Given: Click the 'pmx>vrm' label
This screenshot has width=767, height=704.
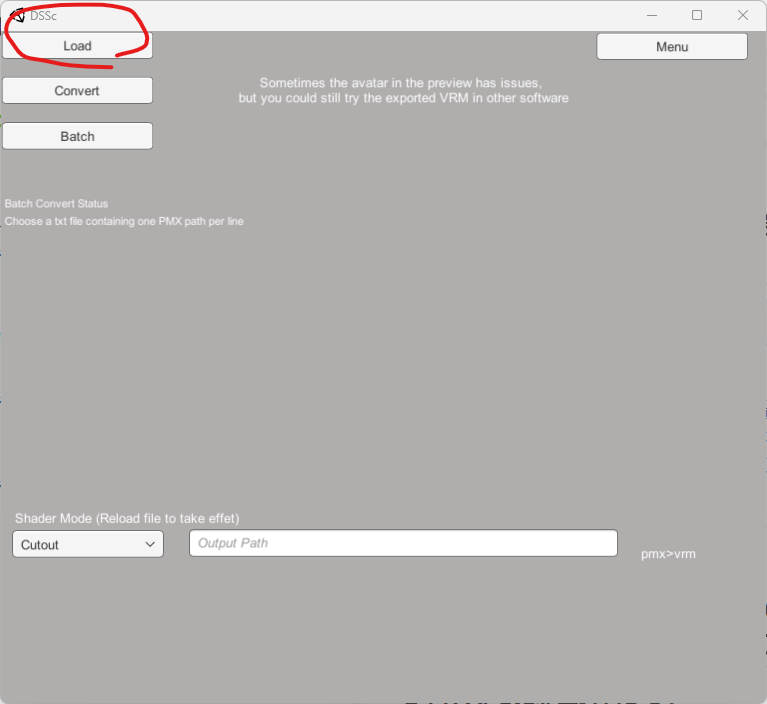Looking at the screenshot, I should (668, 554).
